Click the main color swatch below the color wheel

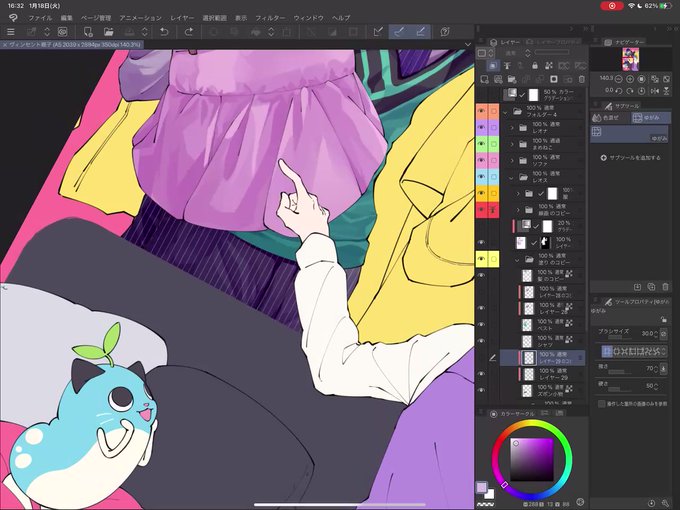pos(481,487)
